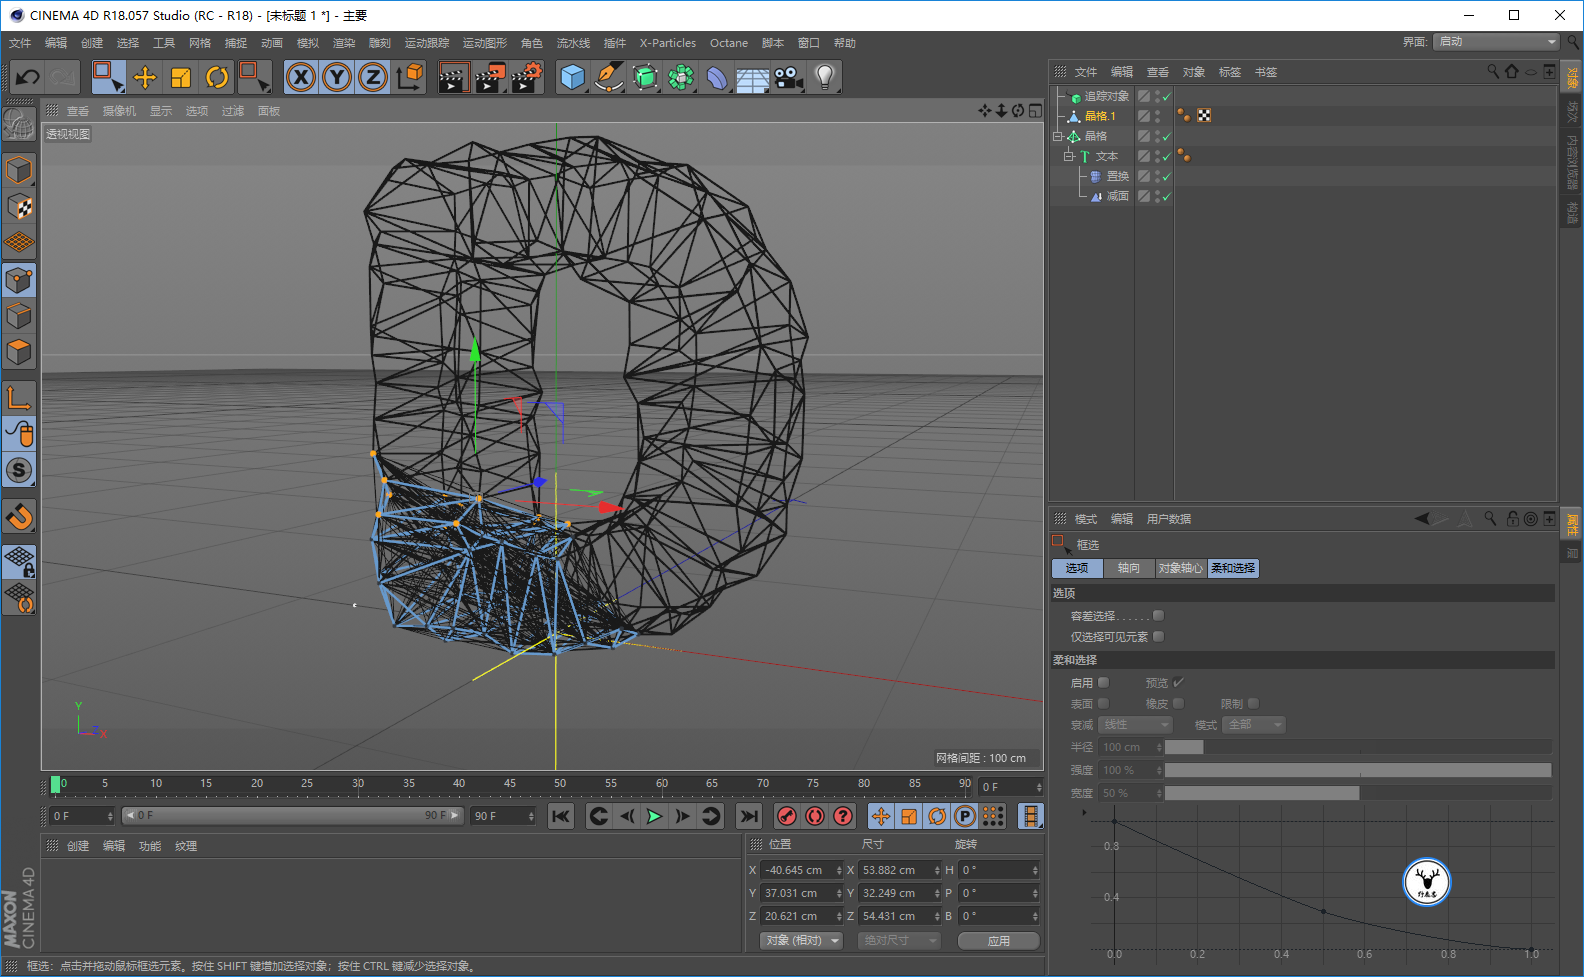The width and height of the screenshot is (1584, 977).
Task: Open the 对象 (相对) coordinate dropdown
Action: [802, 941]
